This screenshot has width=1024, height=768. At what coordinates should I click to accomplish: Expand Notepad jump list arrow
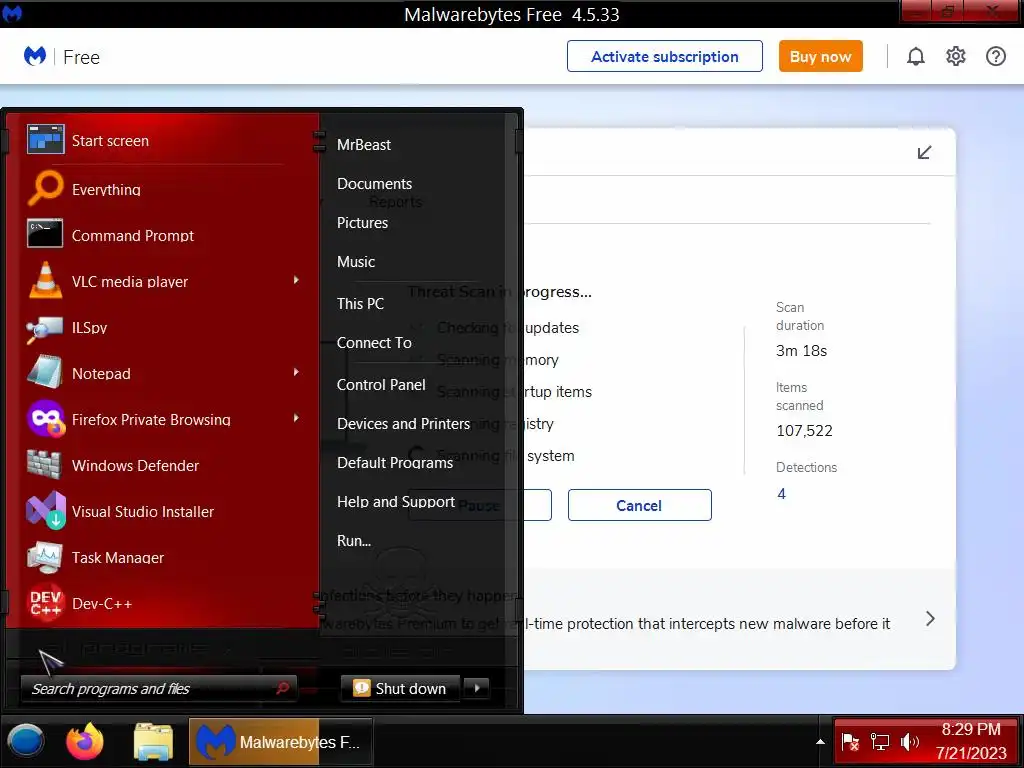click(296, 372)
